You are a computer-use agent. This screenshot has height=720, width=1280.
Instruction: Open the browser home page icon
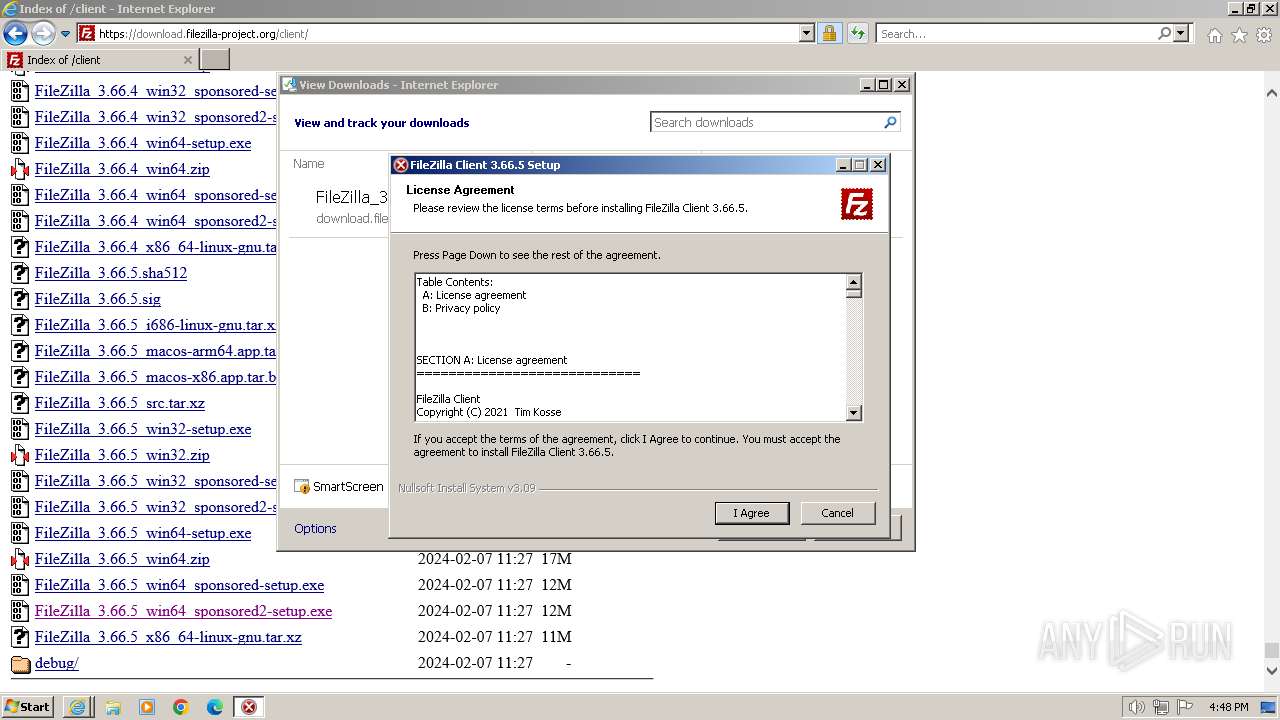point(1214,33)
